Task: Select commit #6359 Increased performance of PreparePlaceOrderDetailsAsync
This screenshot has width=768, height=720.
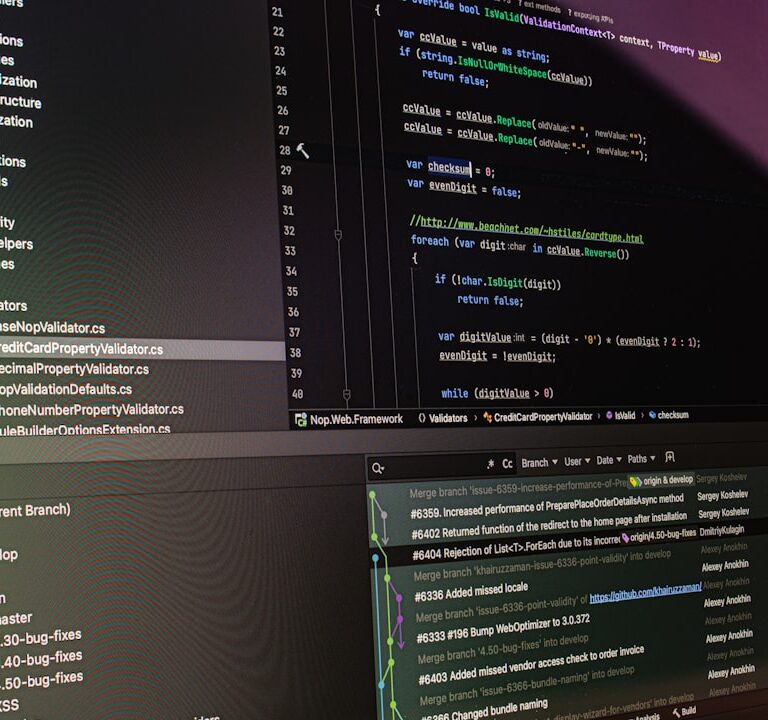Action: click(x=547, y=506)
